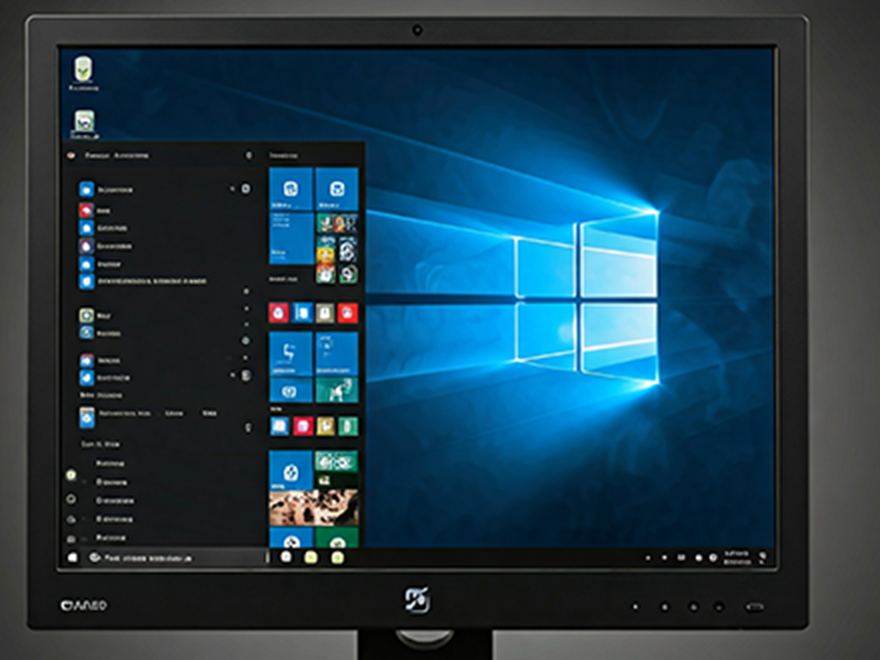The width and height of the screenshot is (880, 660).
Task: Click the Windows Start button on the taskbar
Action: tap(72, 557)
